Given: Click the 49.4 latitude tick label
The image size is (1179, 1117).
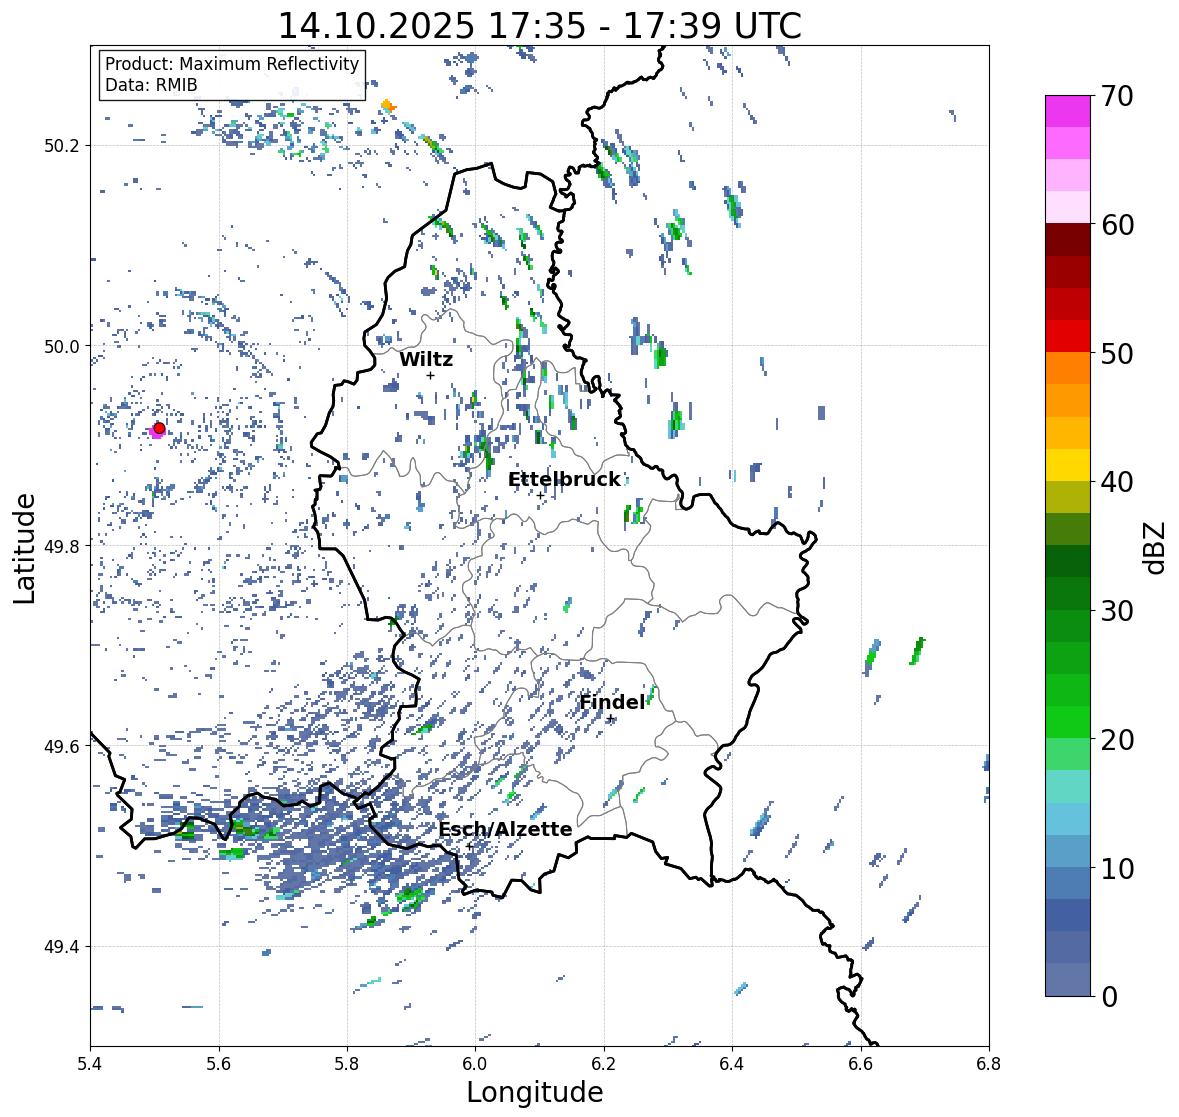Looking at the screenshot, I should (63, 947).
